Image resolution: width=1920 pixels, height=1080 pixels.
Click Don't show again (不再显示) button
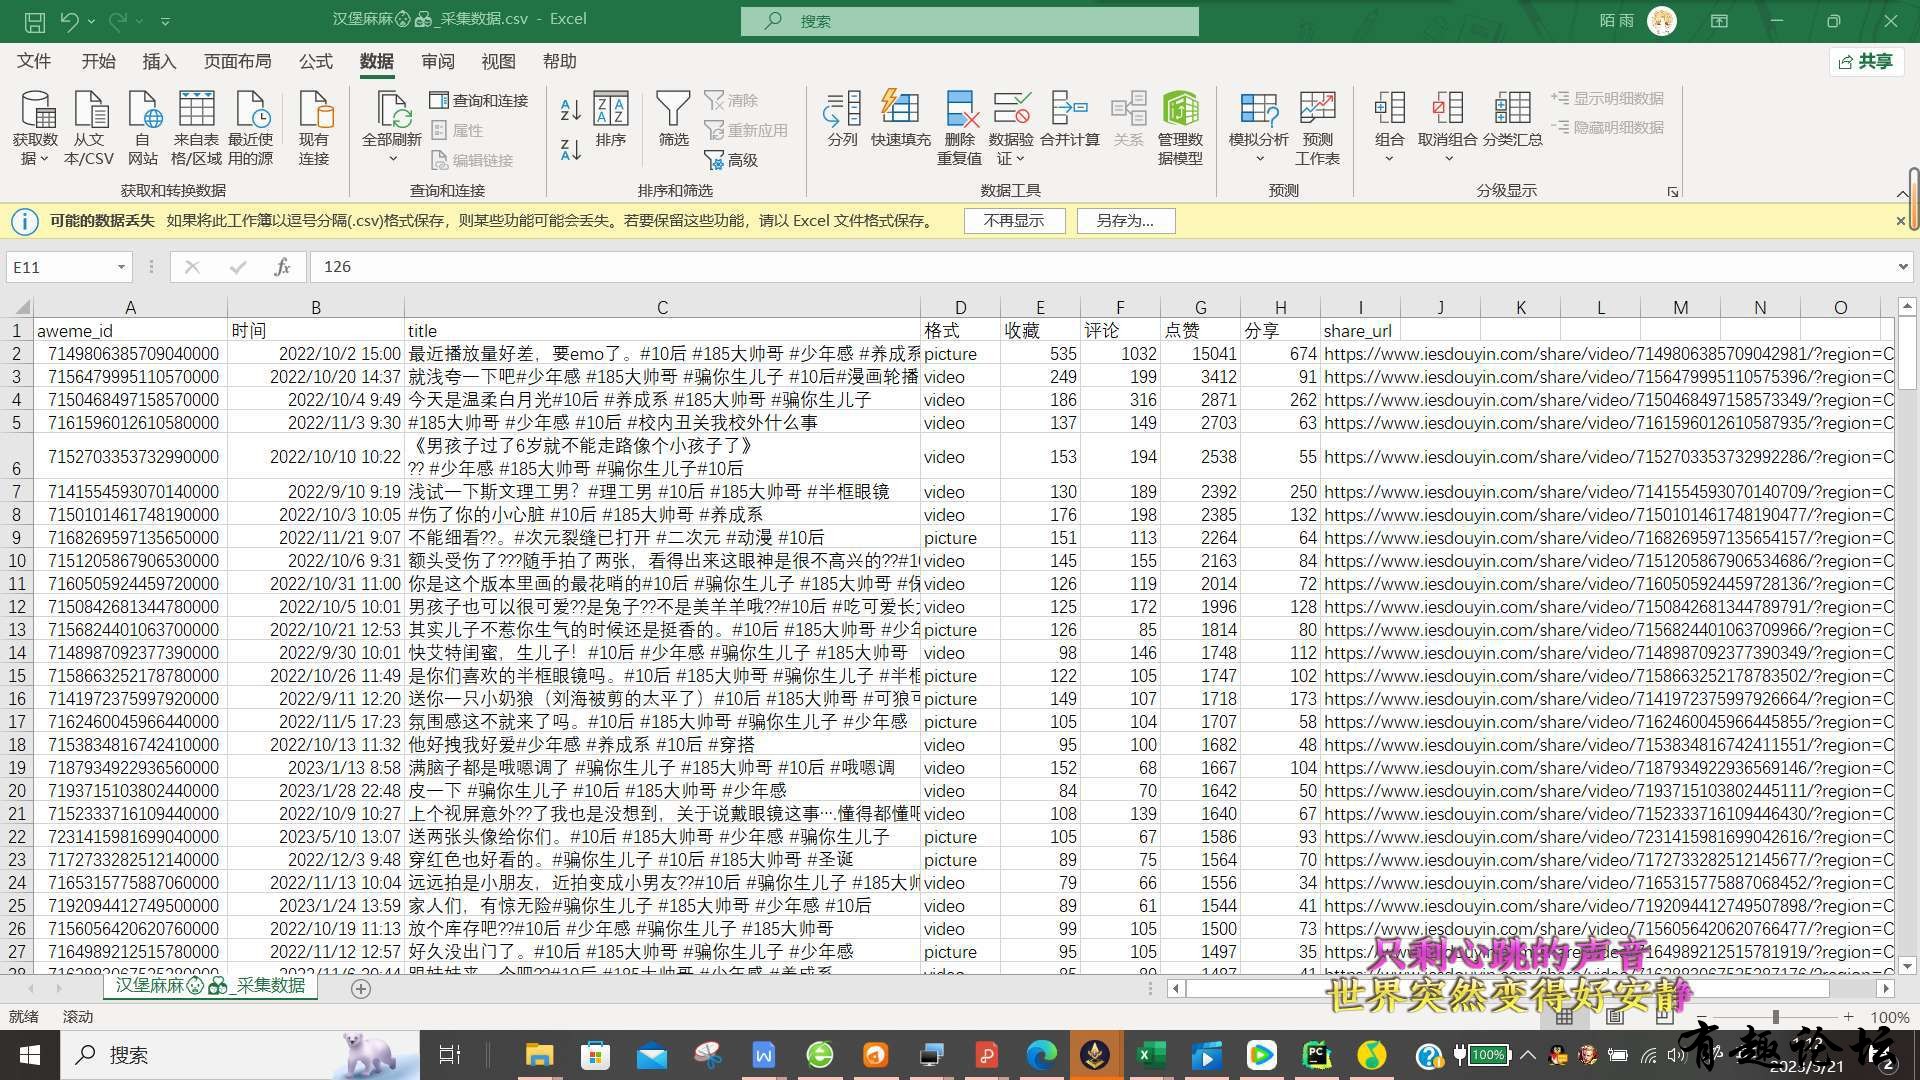(x=1014, y=221)
